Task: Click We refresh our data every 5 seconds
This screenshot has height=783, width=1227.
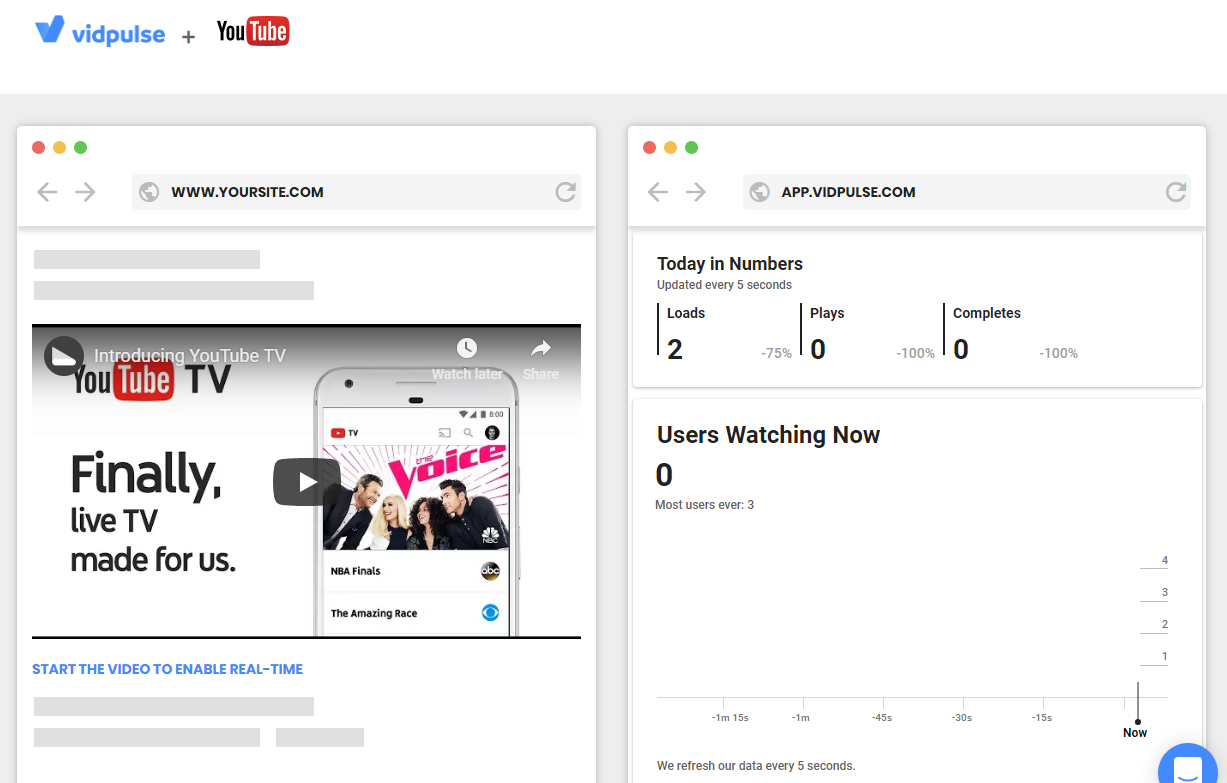Action: [x=756, y=766]
